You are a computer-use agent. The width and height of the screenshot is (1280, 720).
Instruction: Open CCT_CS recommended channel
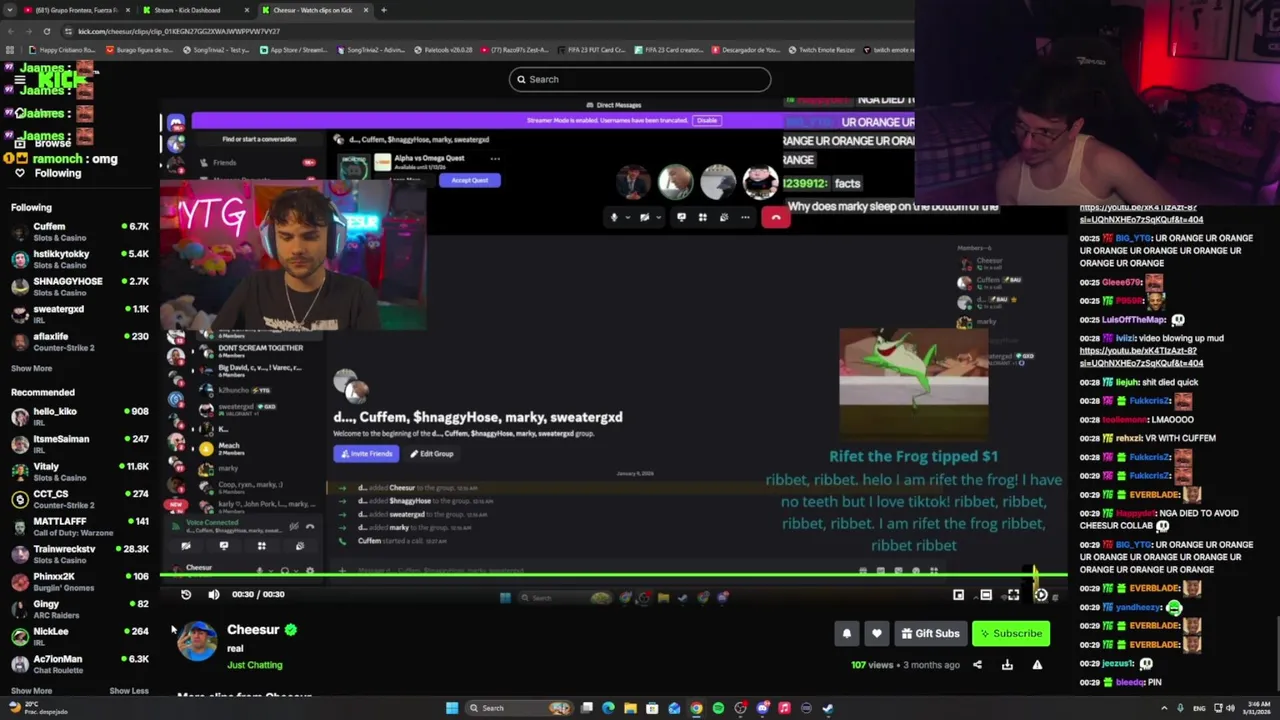pos(80,498)
